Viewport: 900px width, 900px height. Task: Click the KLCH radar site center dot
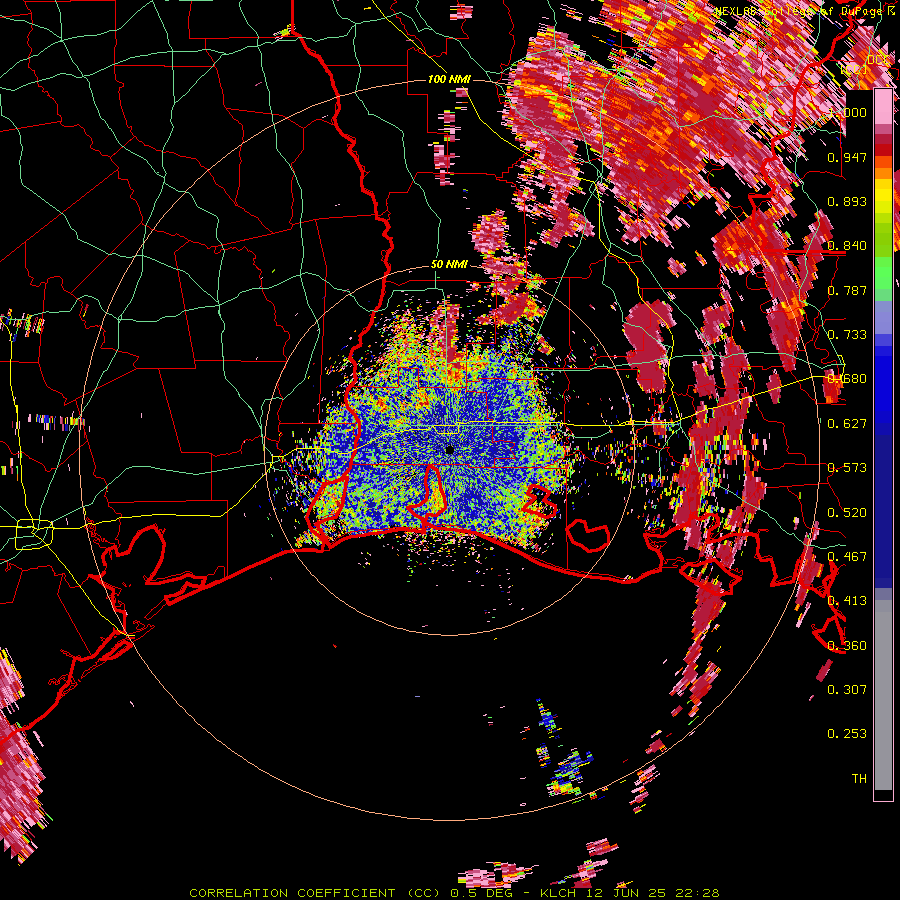(x=449, y=450)
